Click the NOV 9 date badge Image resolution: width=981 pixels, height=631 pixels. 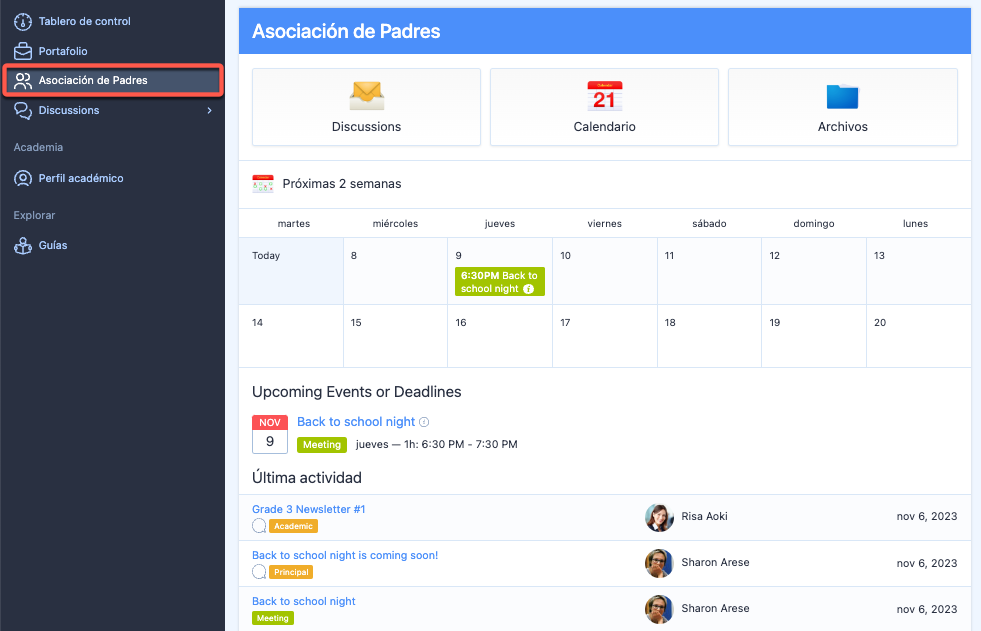(x=269, y=434)
